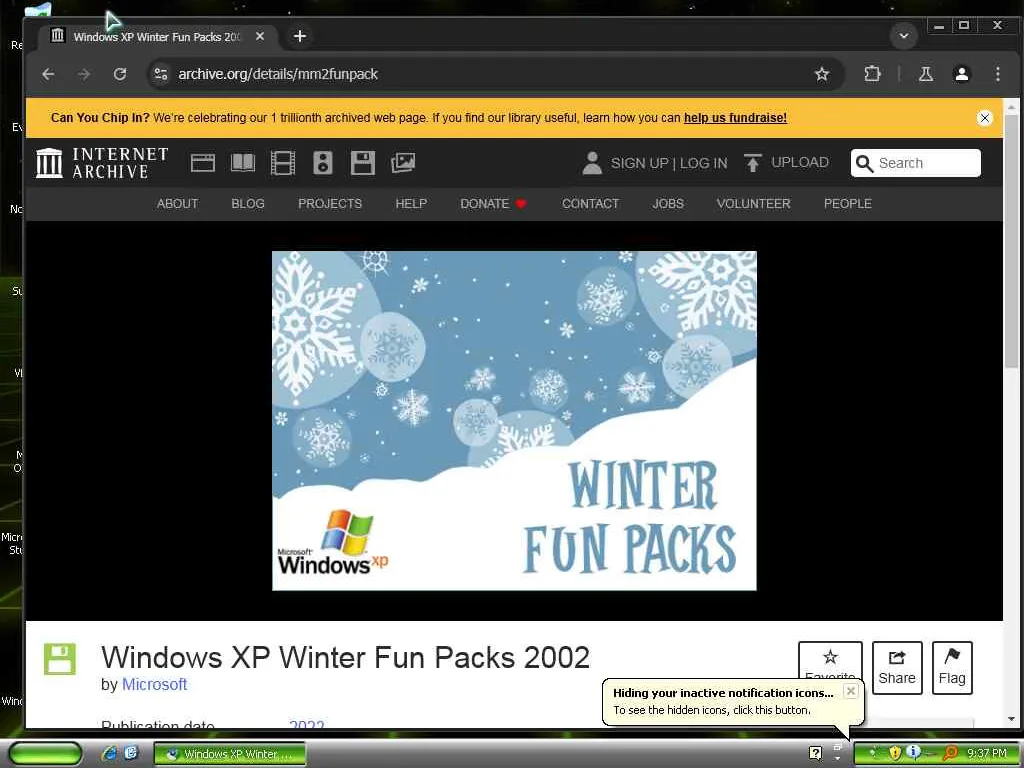This screenshot has height=768, width=1024.
Task: Click the Winter Fun Packs cover image
Action: [x=514, y=421]
